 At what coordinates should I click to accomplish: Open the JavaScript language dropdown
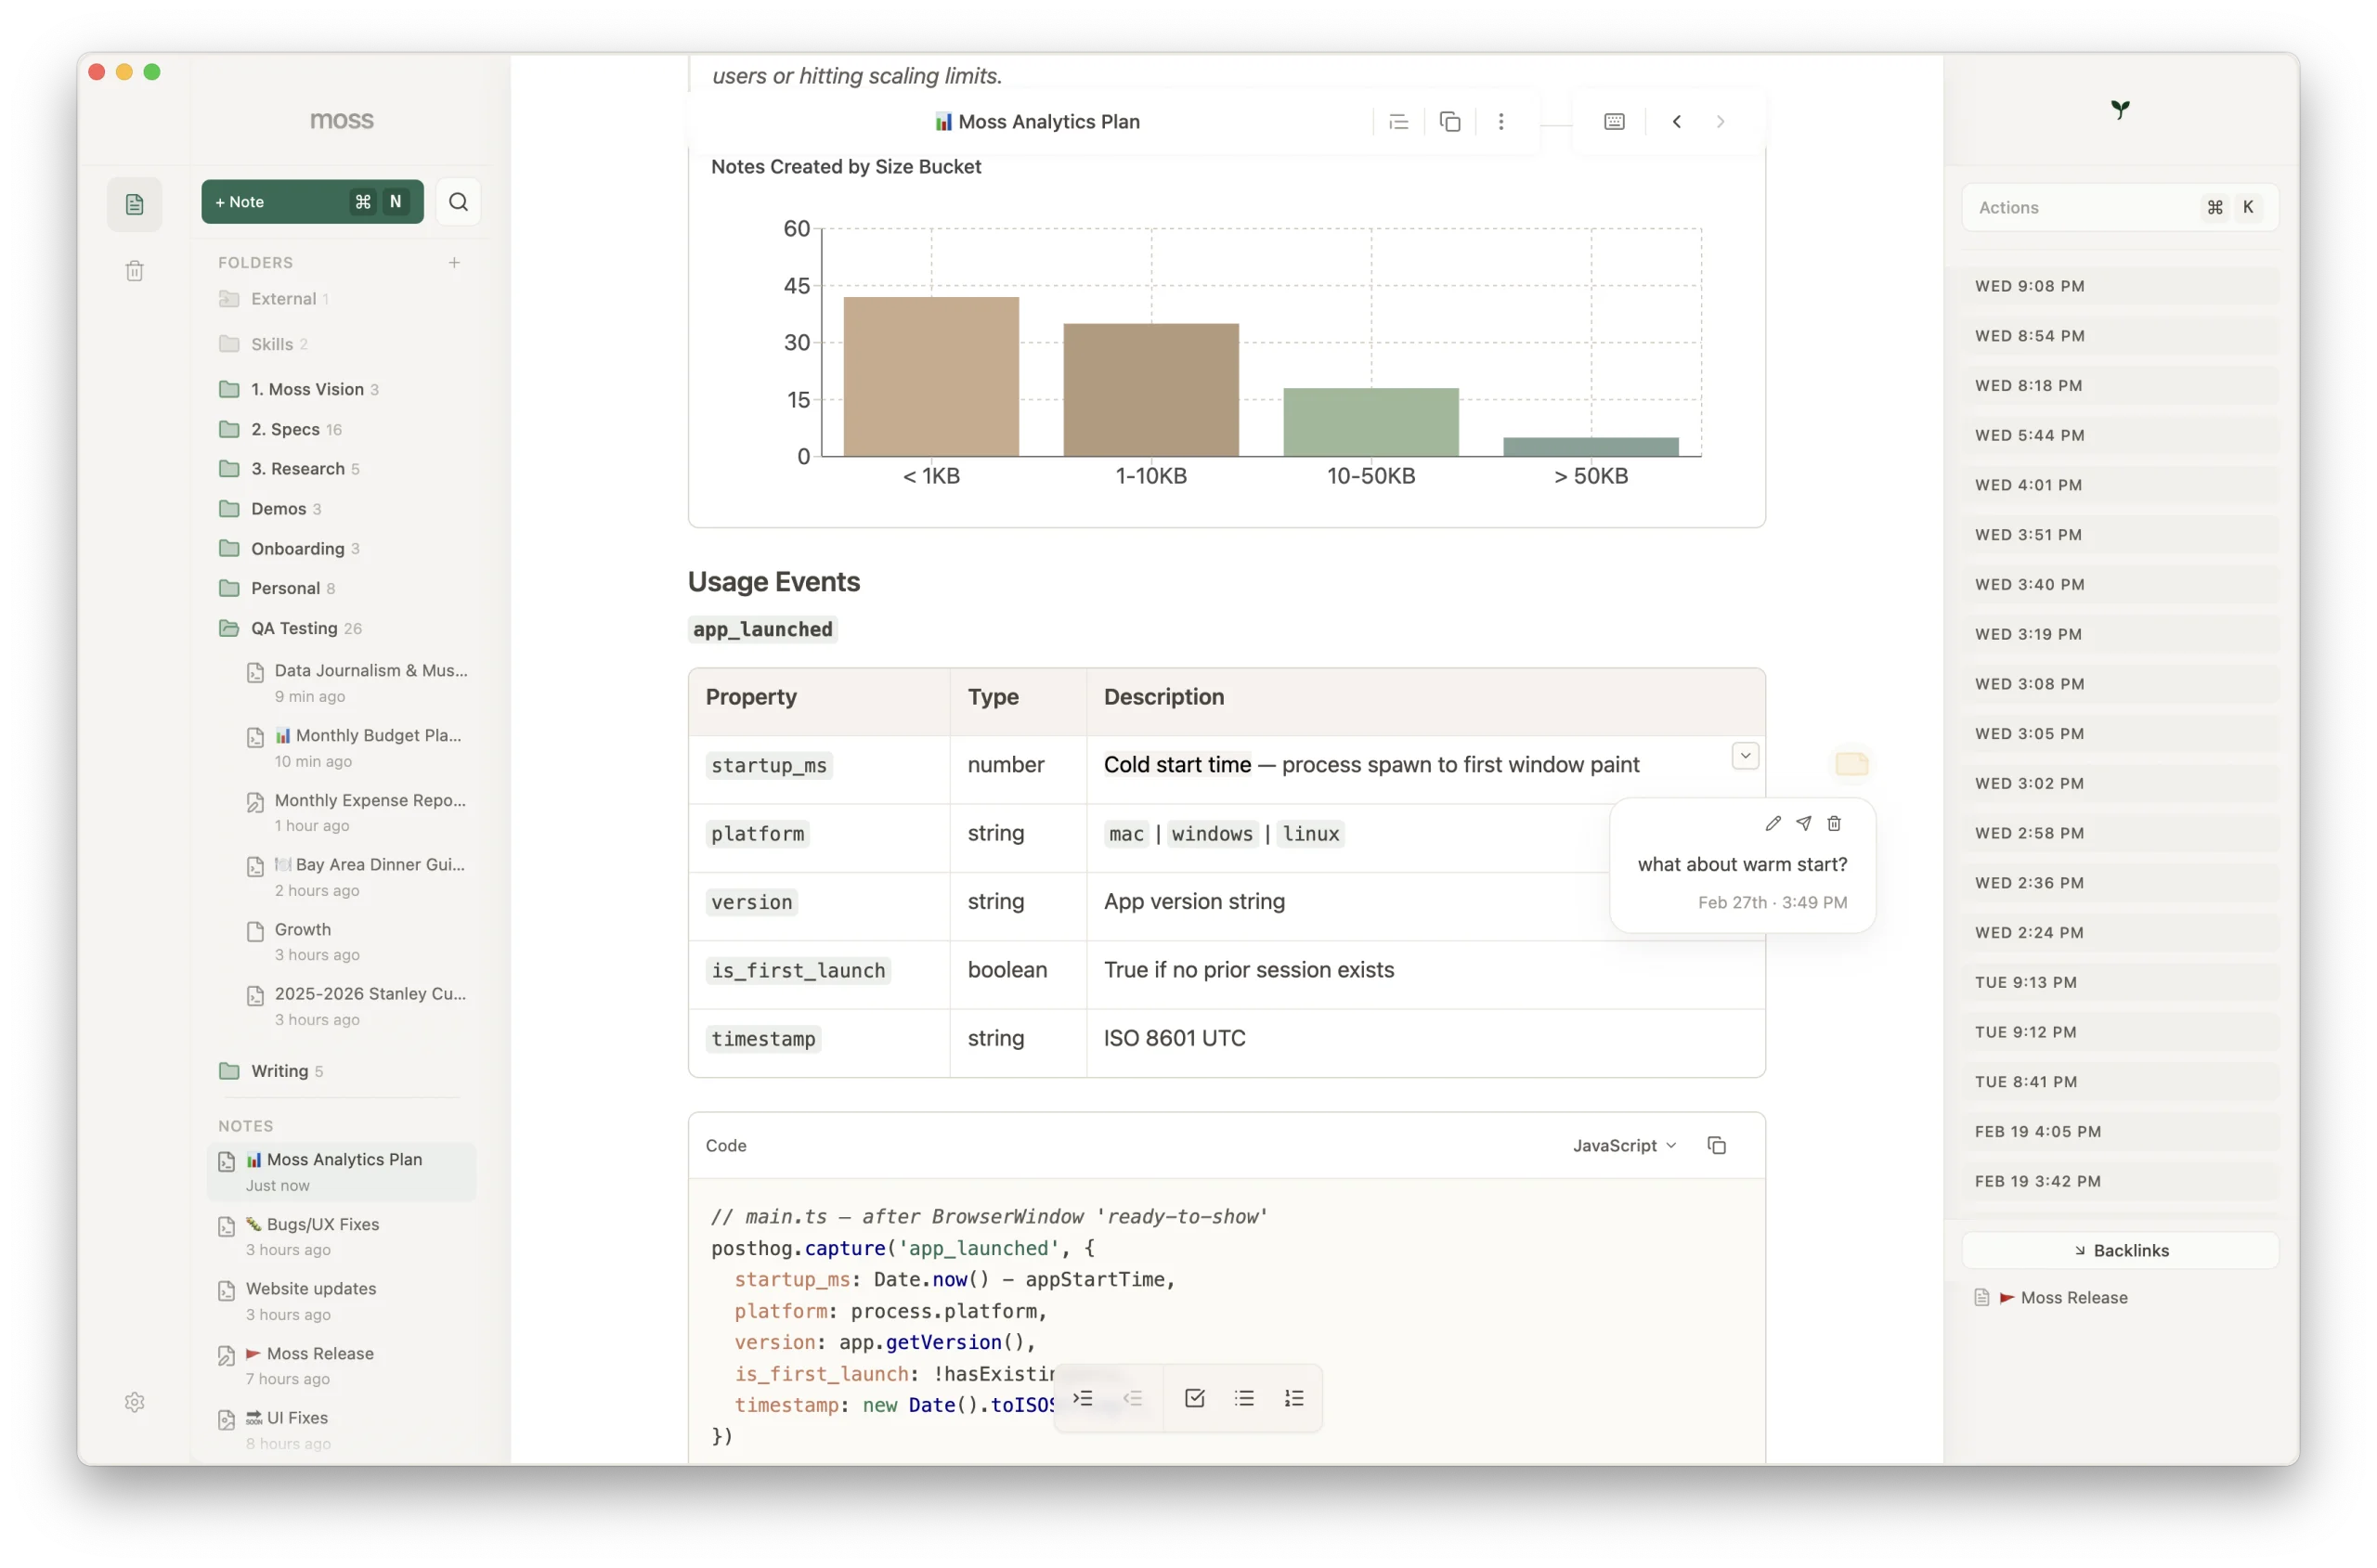(x=1622, y=1145)
